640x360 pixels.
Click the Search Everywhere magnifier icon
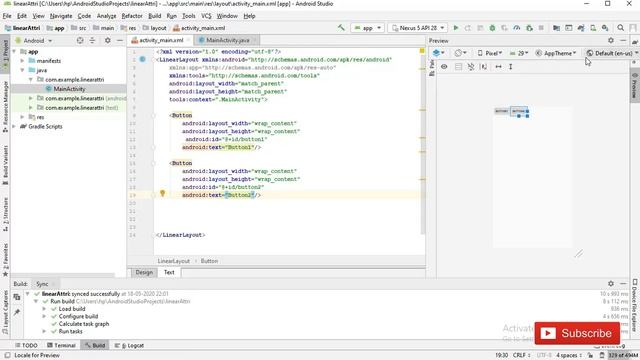click(620, 28)
